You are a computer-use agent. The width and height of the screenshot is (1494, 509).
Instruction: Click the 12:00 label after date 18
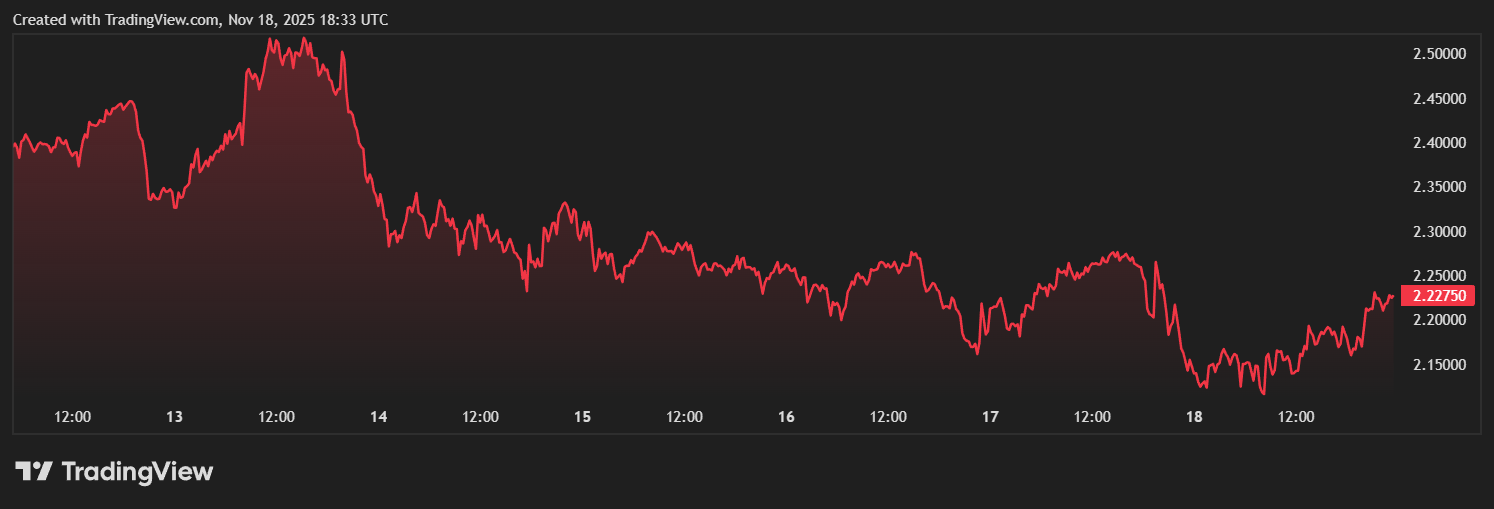pyautogui.click(x=1297, y=416)
